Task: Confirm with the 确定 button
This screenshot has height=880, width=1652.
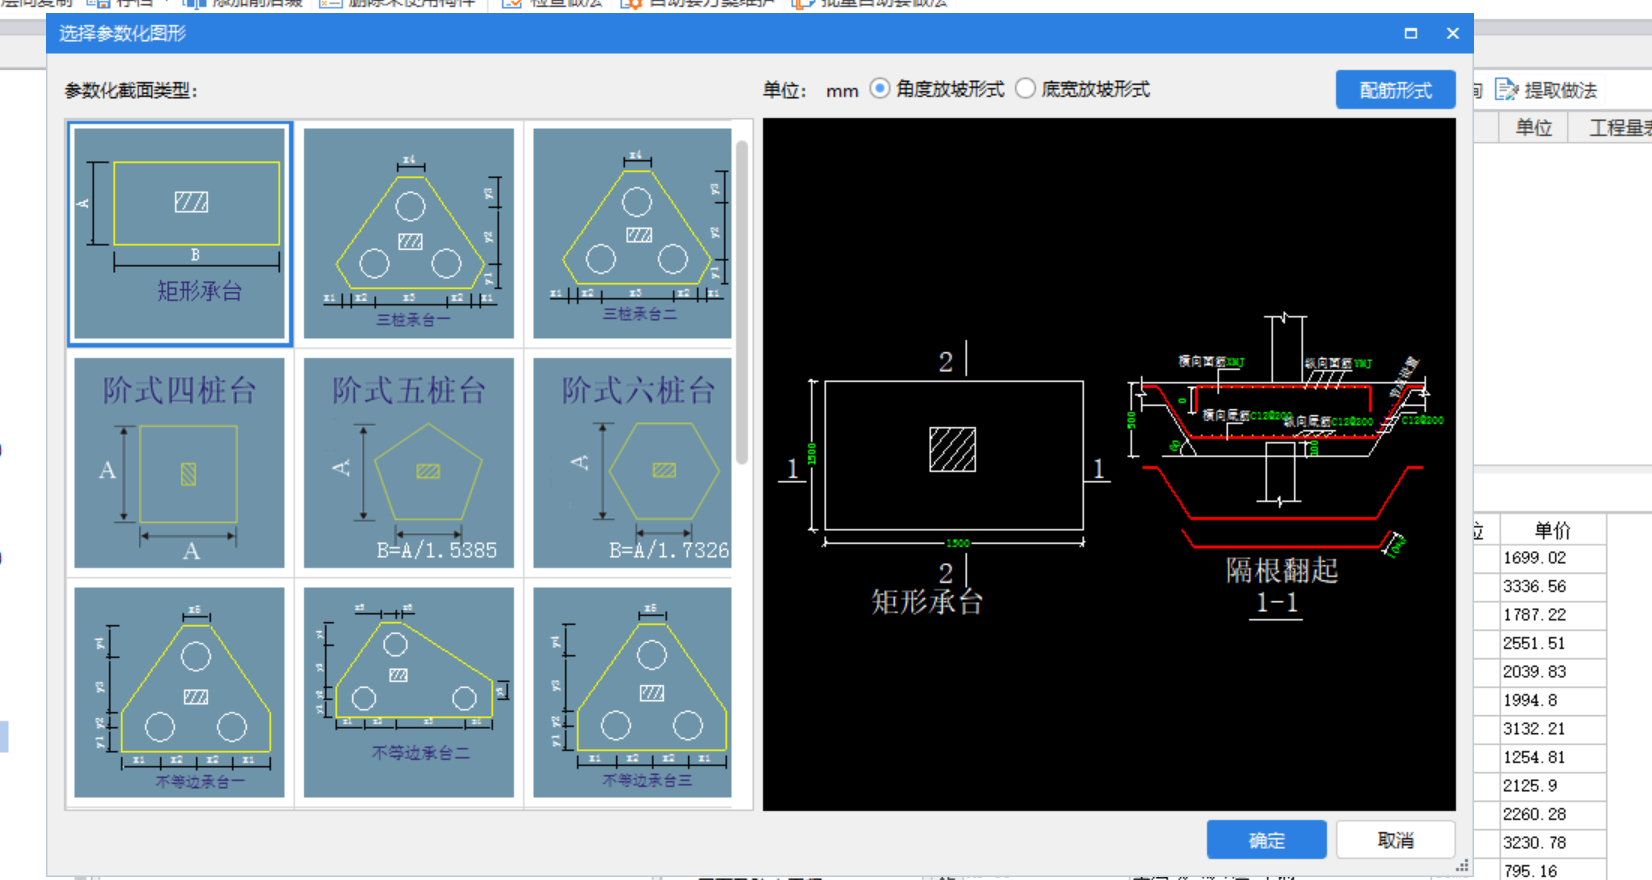Action: tap(1266, 840)
